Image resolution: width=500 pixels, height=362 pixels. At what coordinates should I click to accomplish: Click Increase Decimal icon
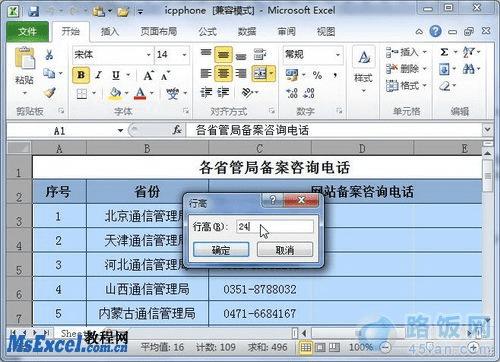click(x=292, y=93)
